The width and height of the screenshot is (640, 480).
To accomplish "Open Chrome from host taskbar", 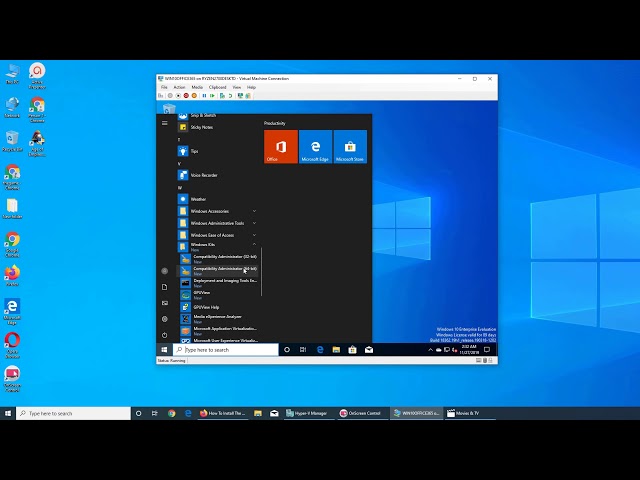I will 171,413.
